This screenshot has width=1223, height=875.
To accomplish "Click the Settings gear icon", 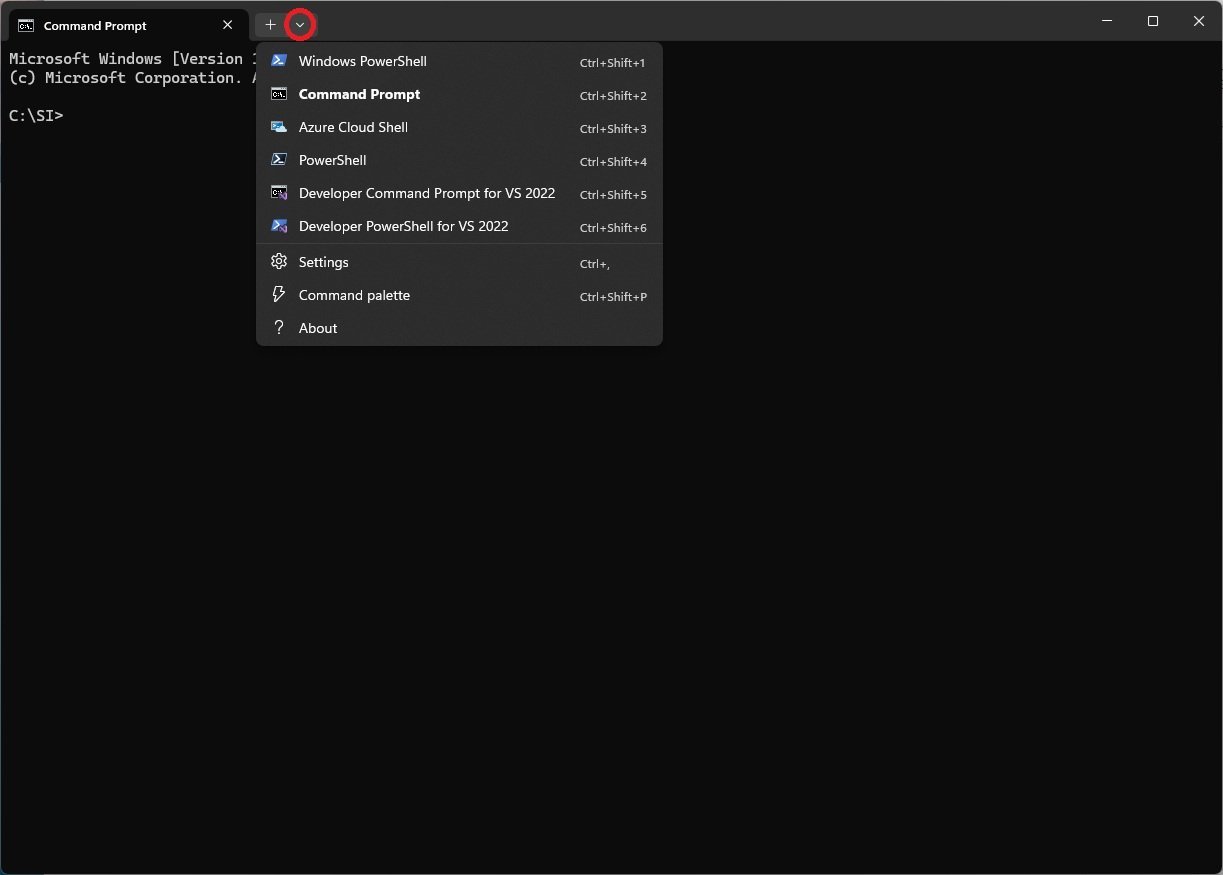I will click(x=279, y=262).
